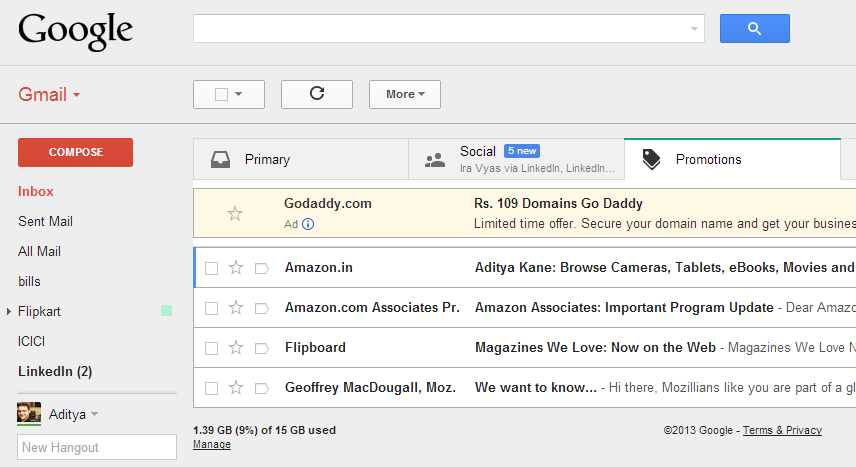The height and width of the screenshot is (467, 856).
Task: Refresh the inbox with the reload icon
Action: pos(317,94)
